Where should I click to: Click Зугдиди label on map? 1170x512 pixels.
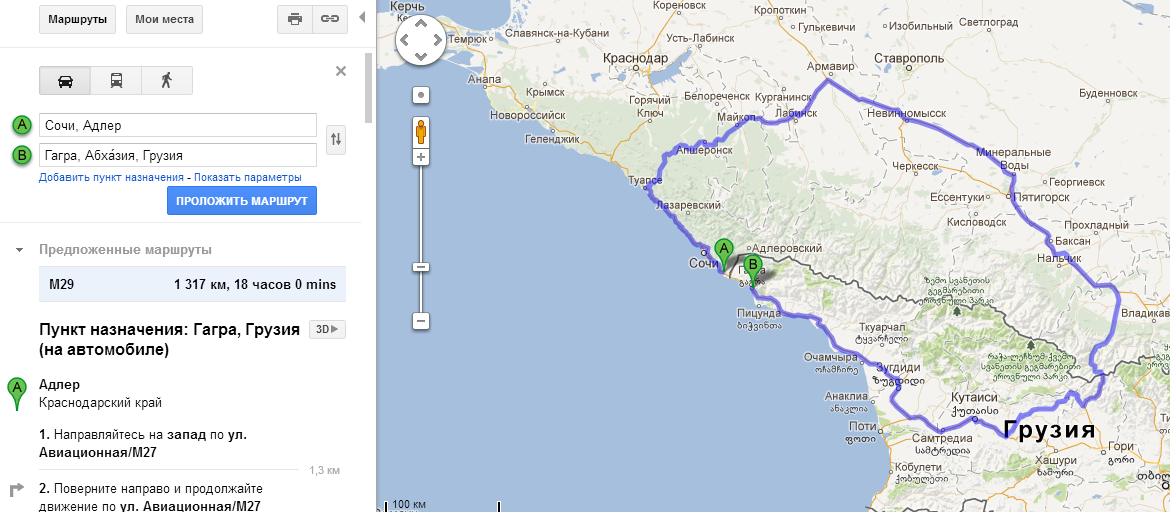point(898,368)
